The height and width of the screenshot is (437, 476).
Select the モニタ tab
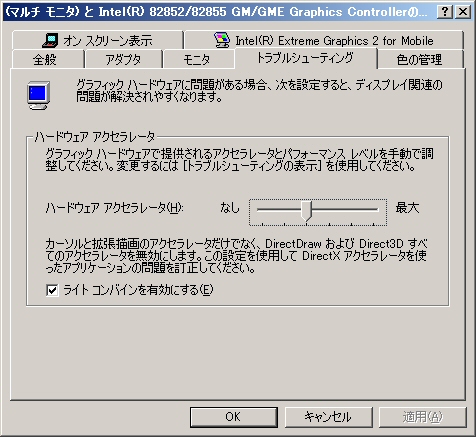click(197, 60)
